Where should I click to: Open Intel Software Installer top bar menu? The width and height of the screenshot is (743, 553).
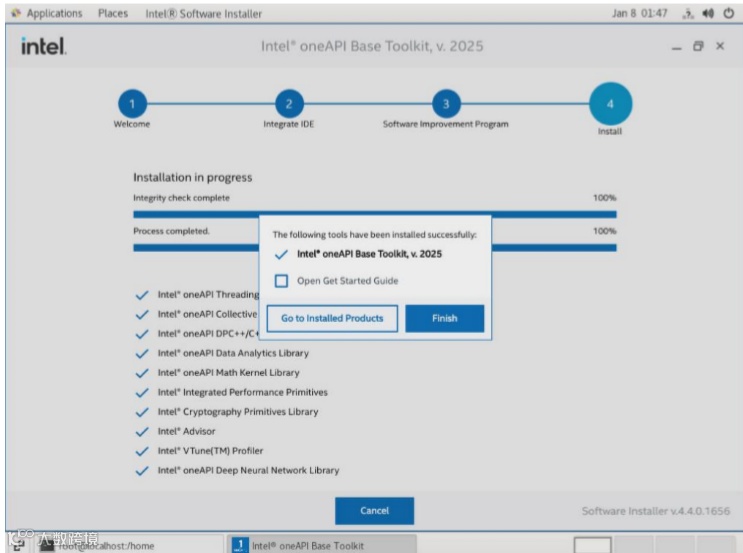[x=203, y=14]
